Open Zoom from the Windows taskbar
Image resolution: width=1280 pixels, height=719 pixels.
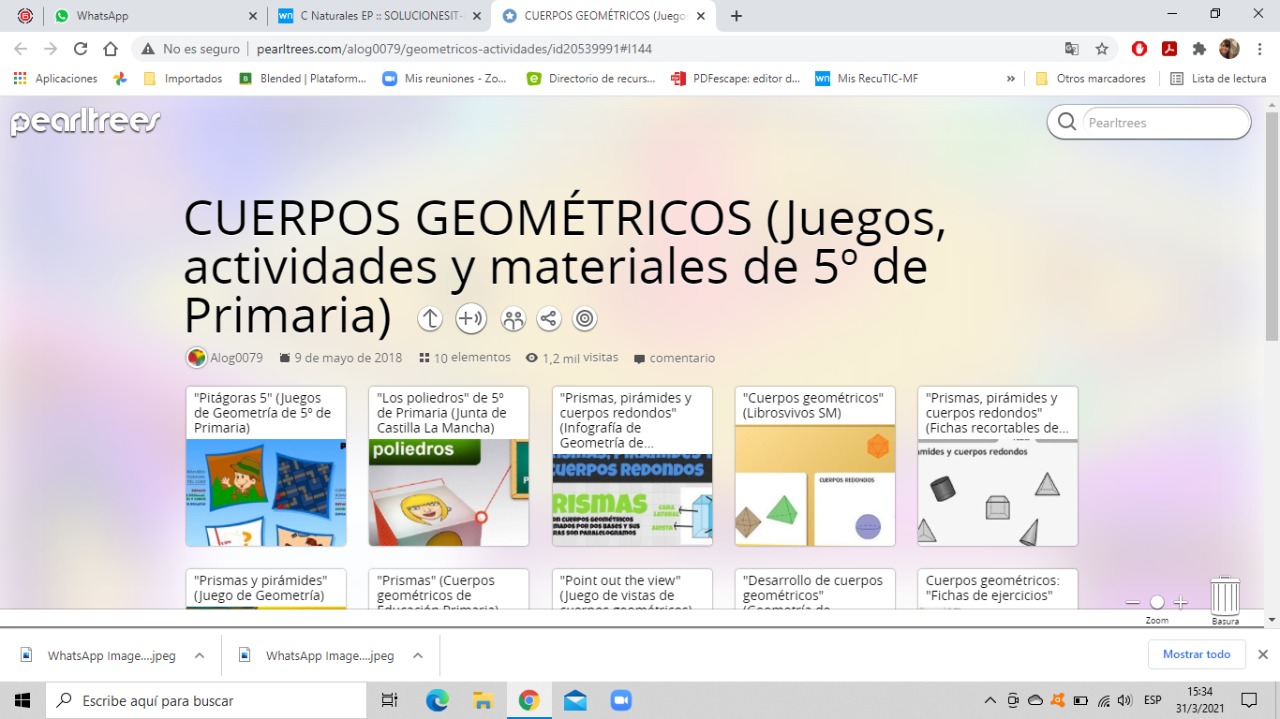coord(621,700)
